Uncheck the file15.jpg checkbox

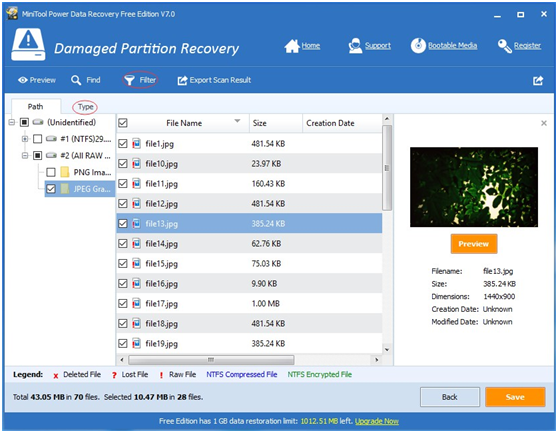123,263
